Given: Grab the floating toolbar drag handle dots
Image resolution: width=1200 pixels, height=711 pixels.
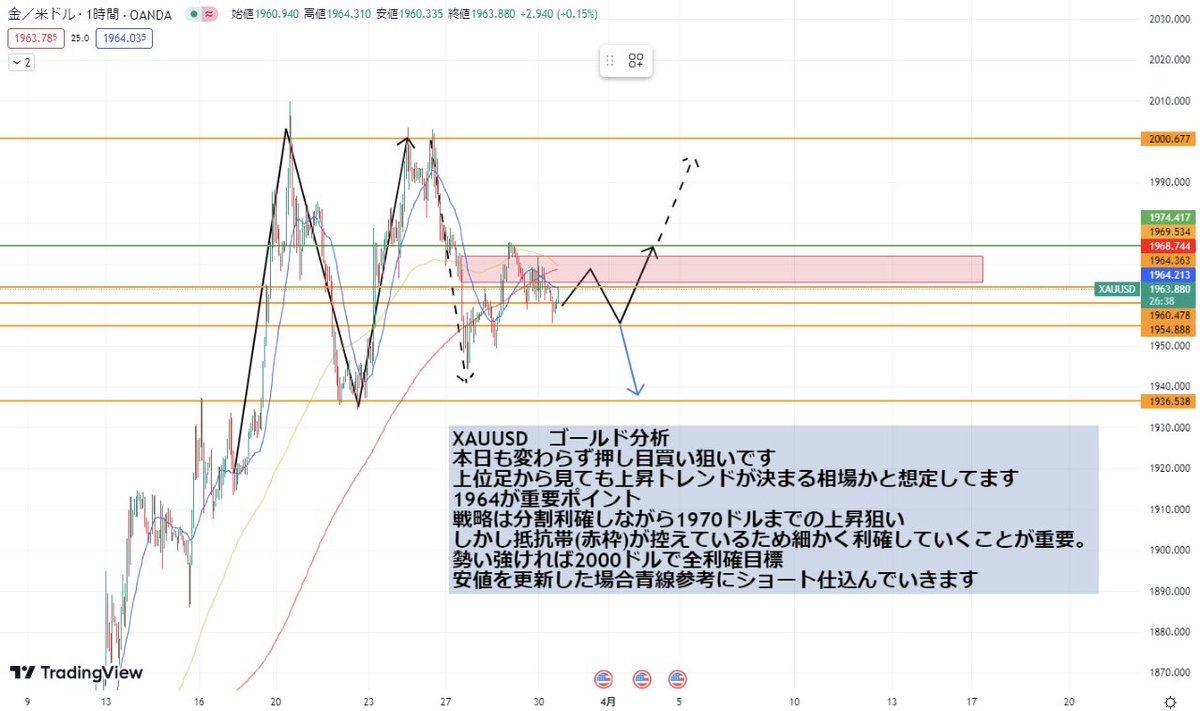Looking at the screenshot, I should pyautogui.click(x=610, y=61).
